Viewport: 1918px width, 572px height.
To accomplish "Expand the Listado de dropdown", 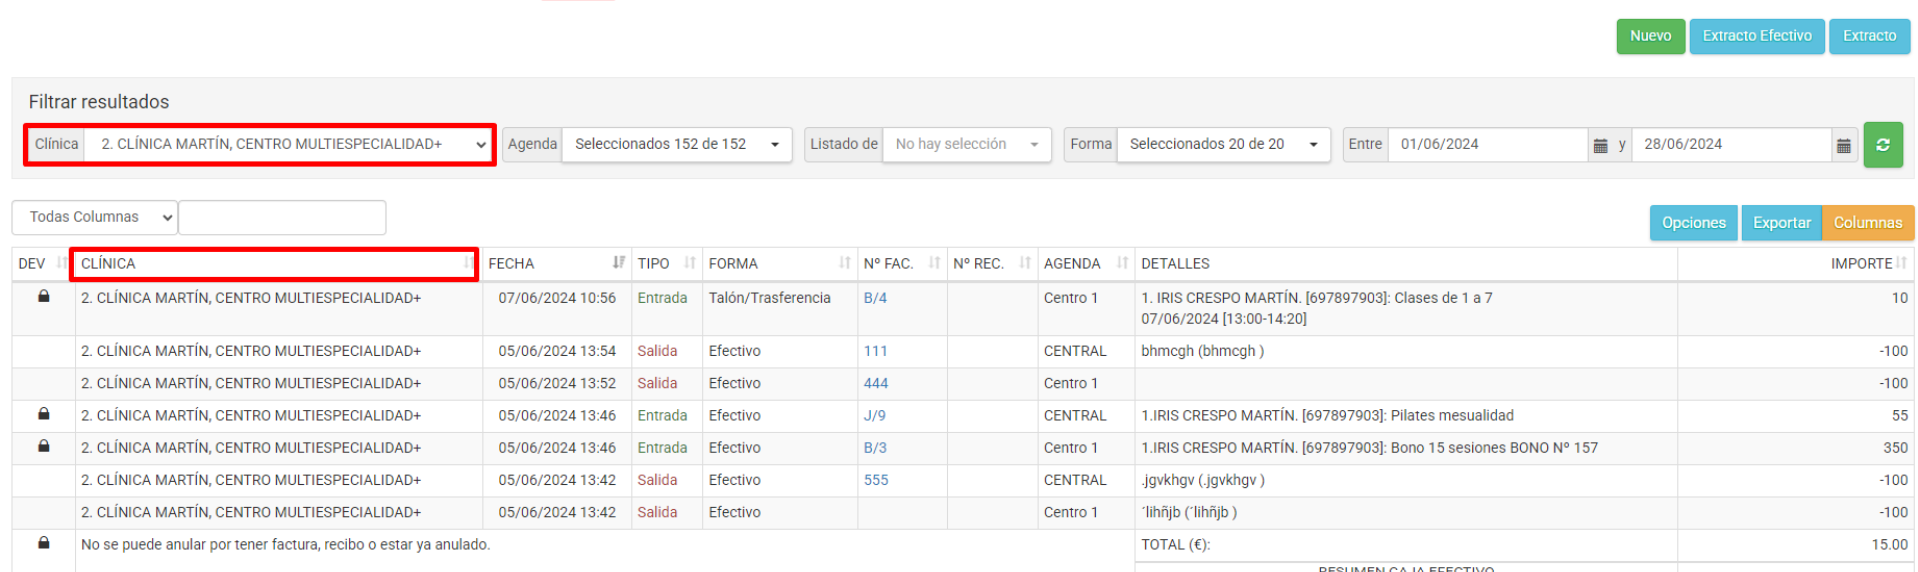I will coord(965,145).
